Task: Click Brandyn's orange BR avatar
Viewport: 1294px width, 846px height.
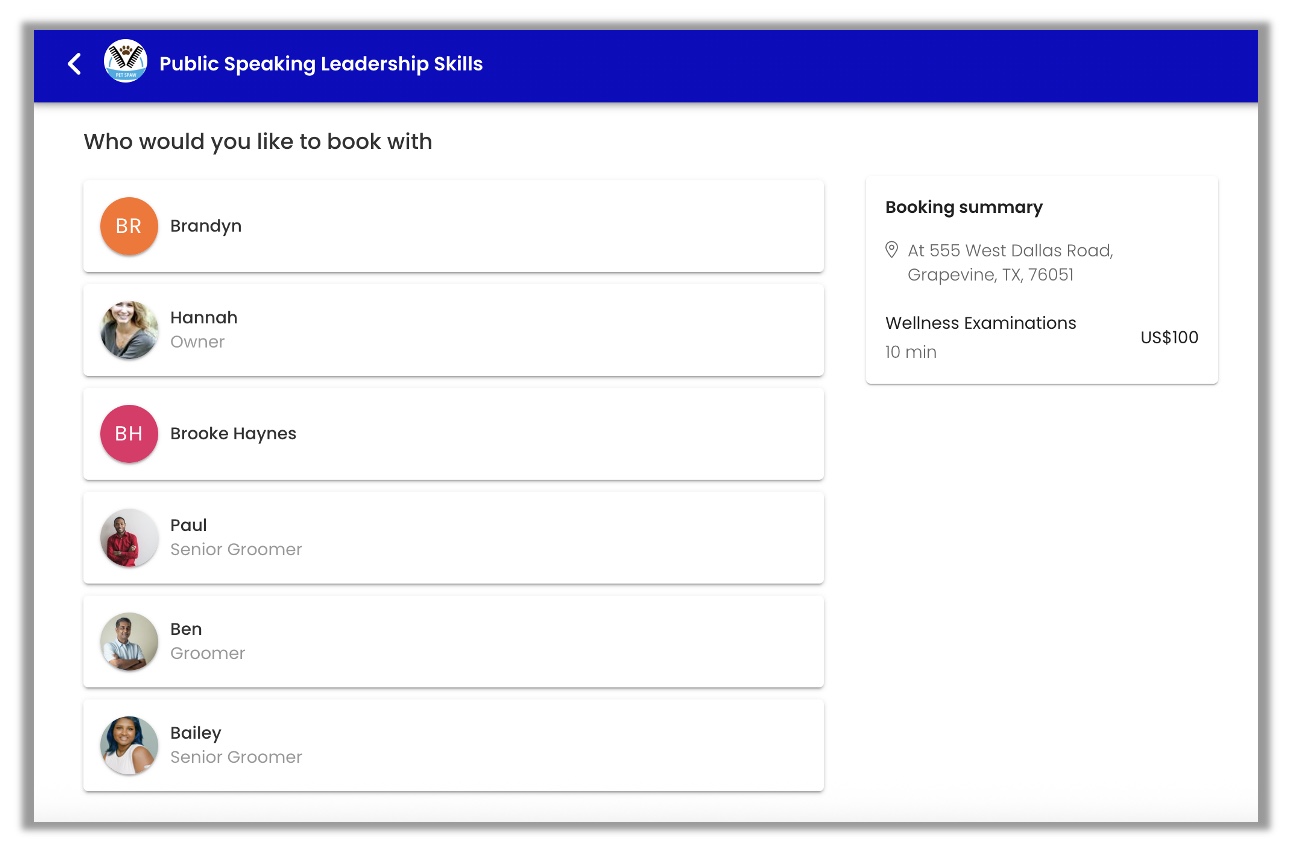Action: (x=129, y=226)
